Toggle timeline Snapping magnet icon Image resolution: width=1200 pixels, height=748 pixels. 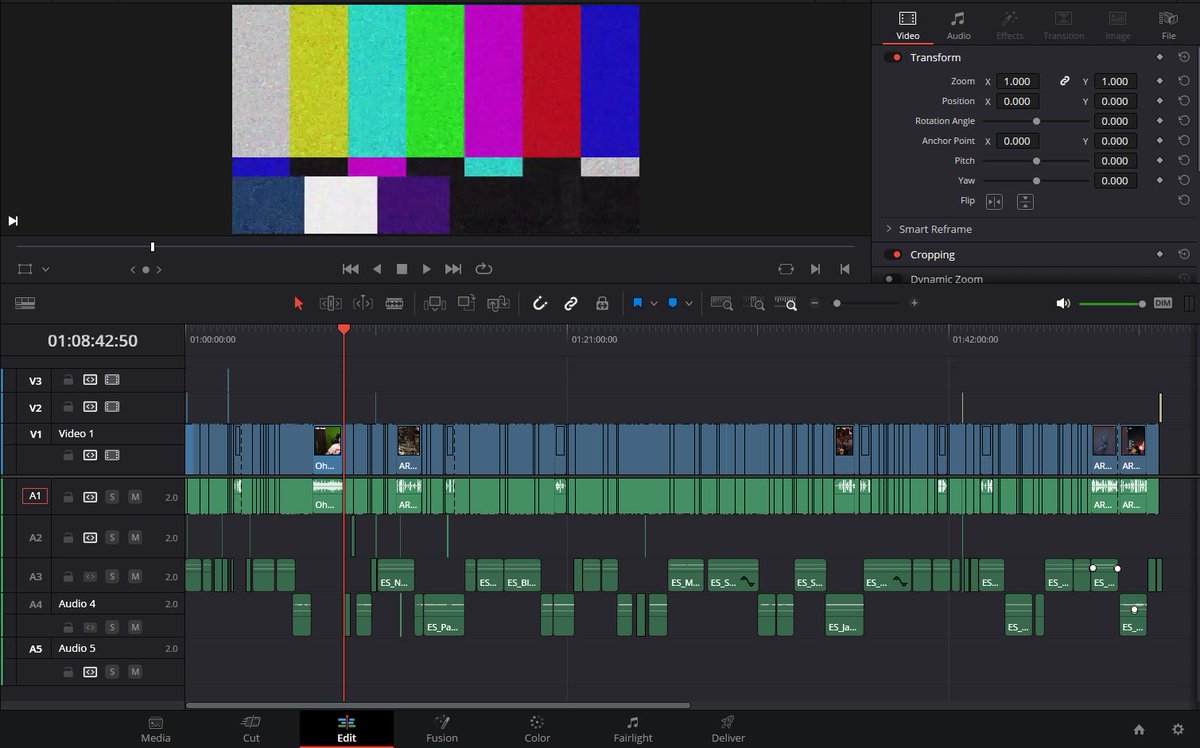click(540, 303)
